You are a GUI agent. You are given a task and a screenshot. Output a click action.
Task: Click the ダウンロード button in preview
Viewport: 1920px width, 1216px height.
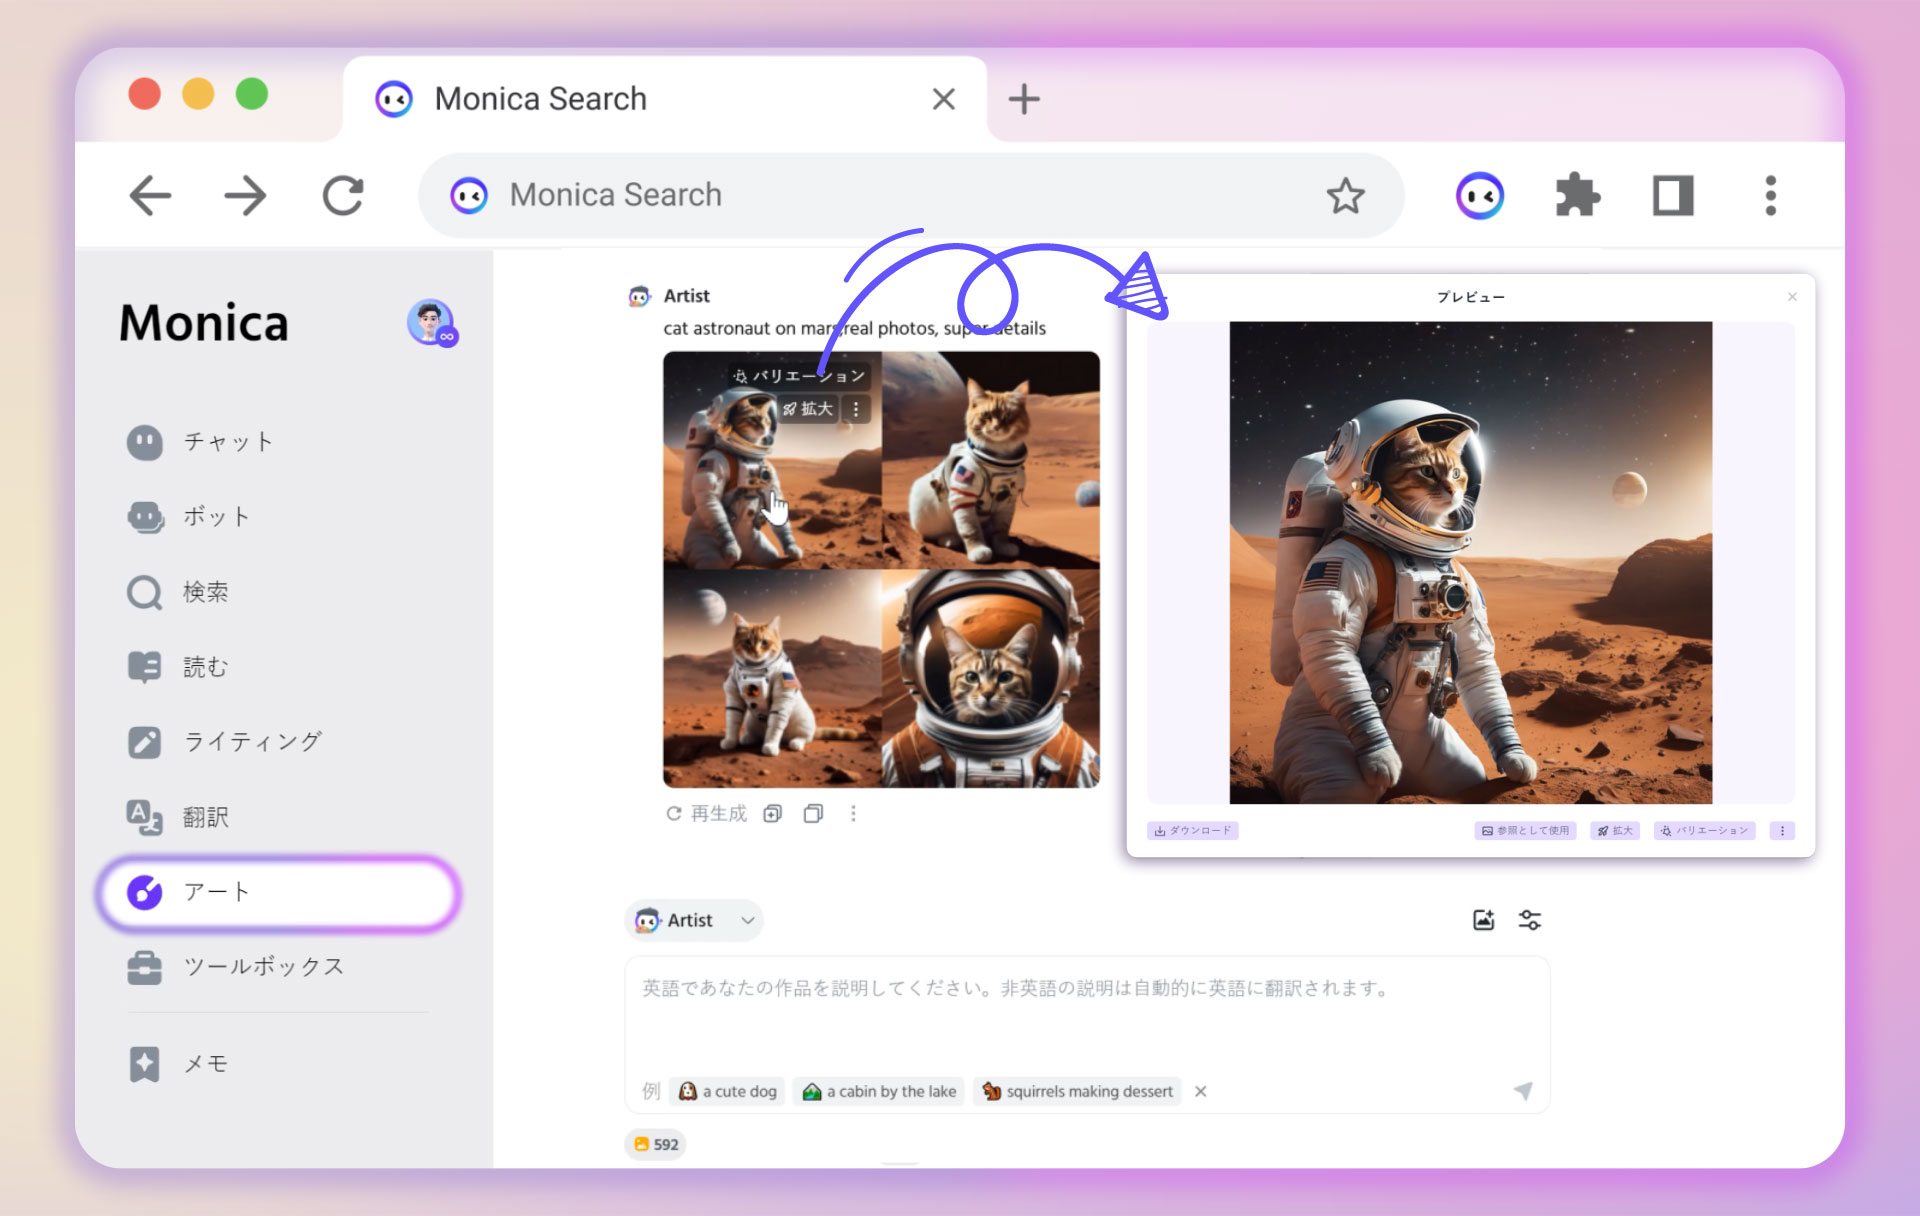pos(1193,831)
